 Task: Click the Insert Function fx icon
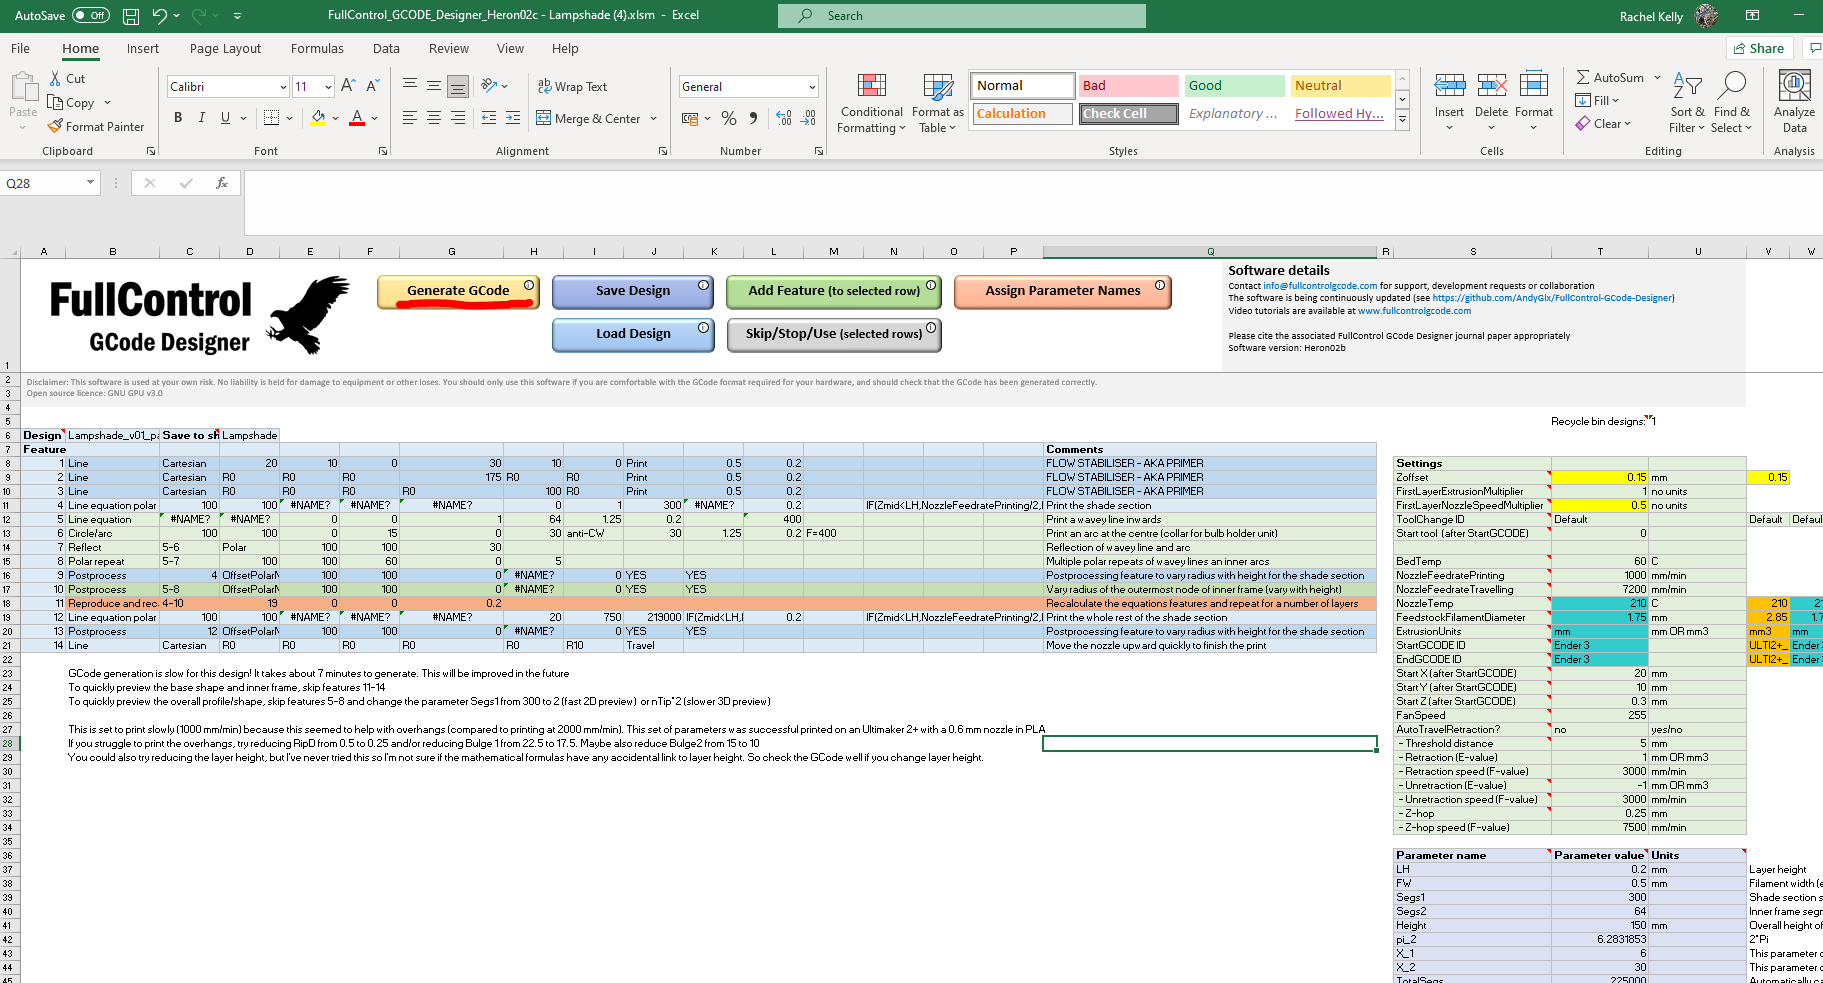222,183
